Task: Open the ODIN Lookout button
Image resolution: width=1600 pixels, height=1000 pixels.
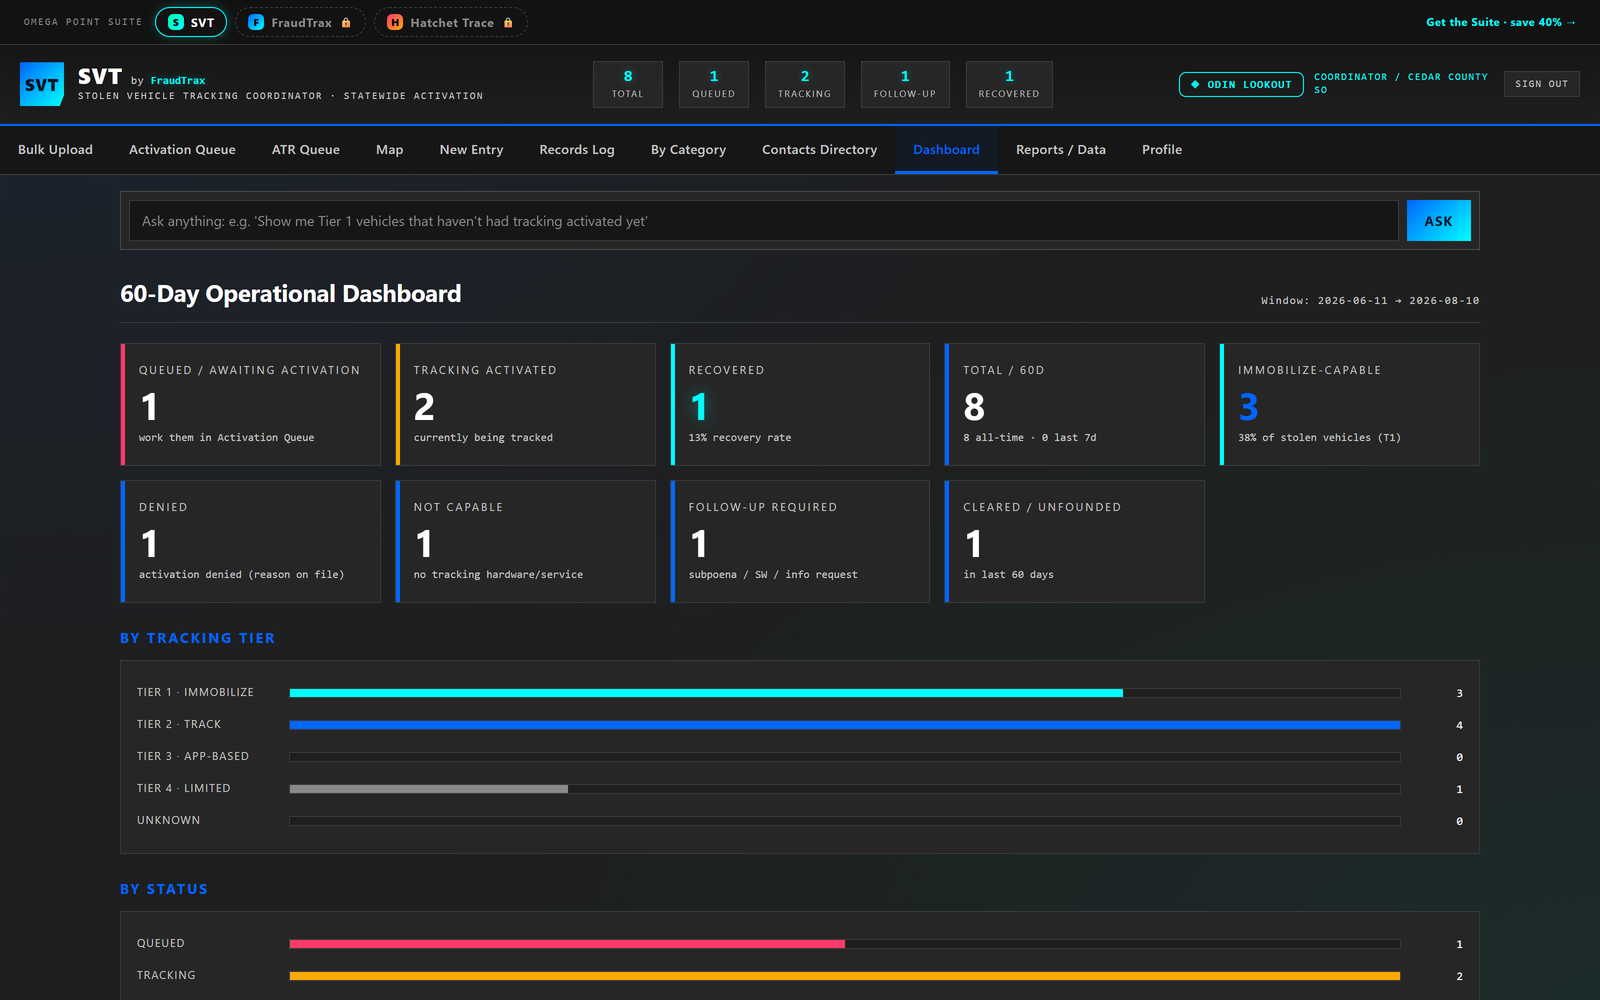Action: (x=1241, y=84)
